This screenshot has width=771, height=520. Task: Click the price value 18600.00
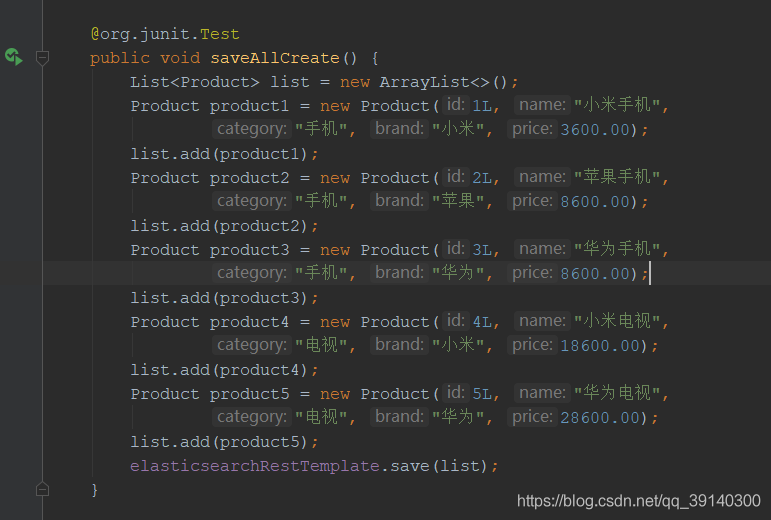pyautogui.click(x=600, y=346)
